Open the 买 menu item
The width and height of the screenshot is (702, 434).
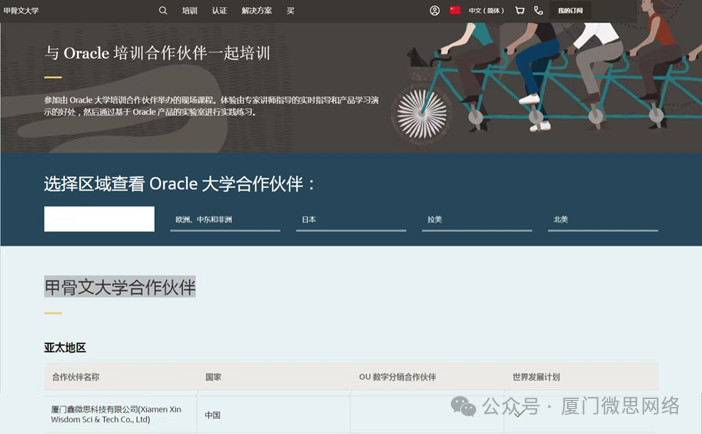pyautogui.click(x=291, y=10)
